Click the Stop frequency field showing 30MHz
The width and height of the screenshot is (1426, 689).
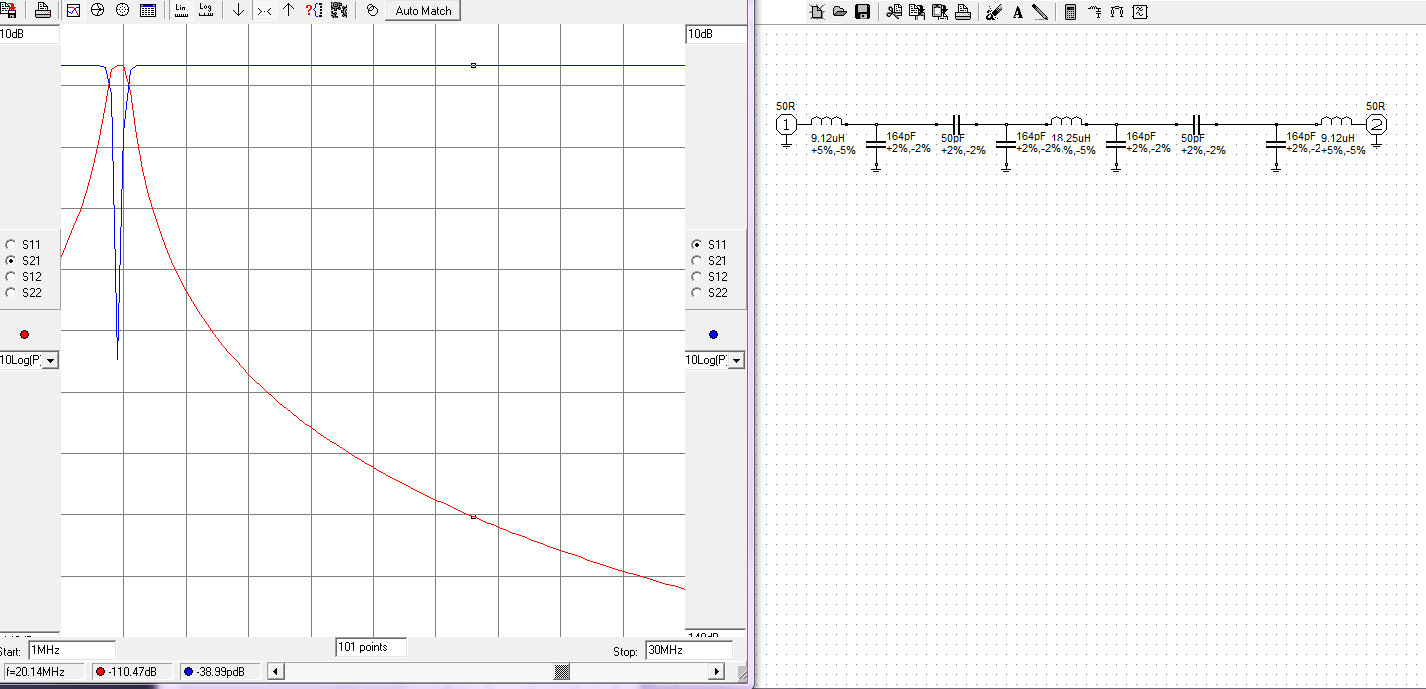coord(688,650)
